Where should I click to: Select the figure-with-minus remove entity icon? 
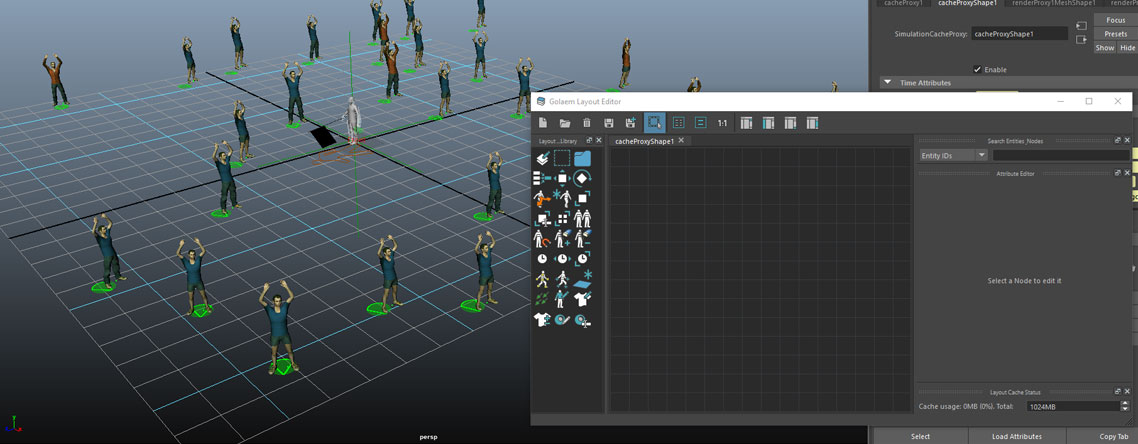[x=582, y=238]
